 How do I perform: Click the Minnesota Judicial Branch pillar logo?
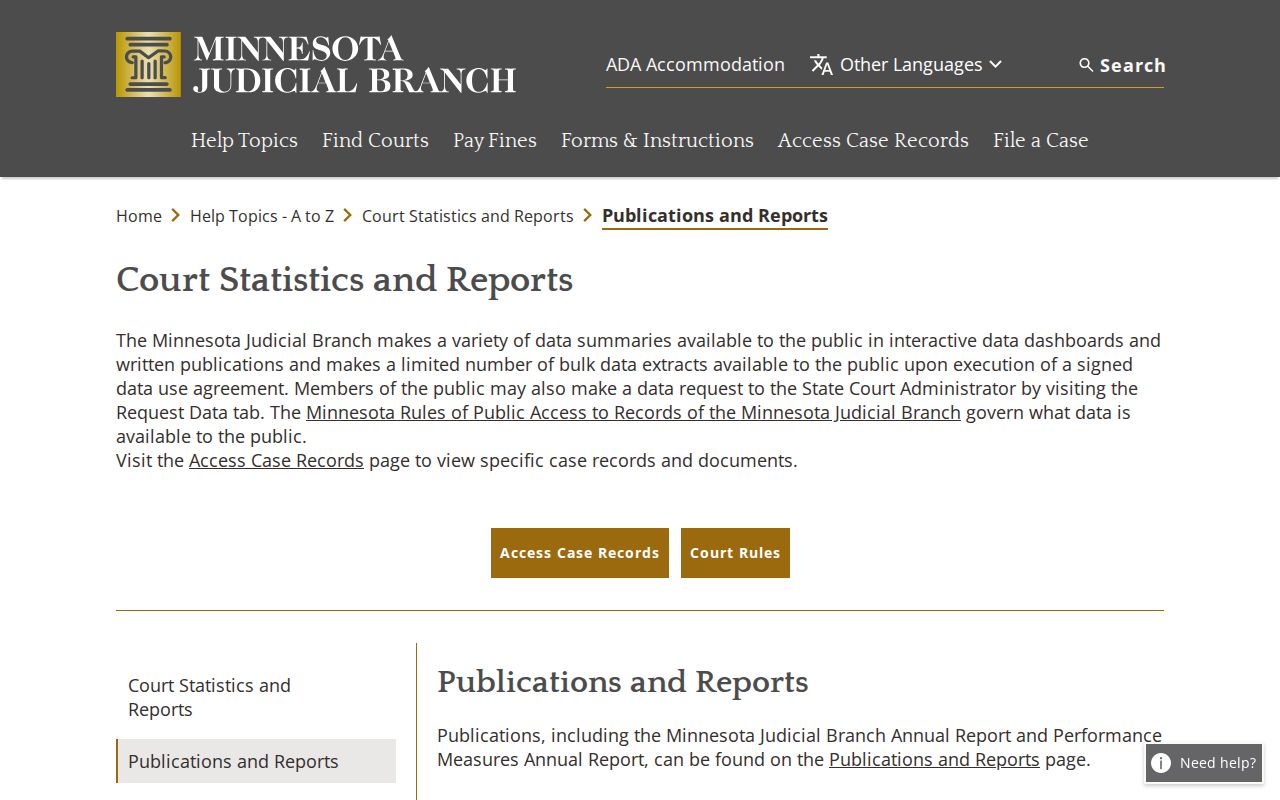(x=148, y=64)
